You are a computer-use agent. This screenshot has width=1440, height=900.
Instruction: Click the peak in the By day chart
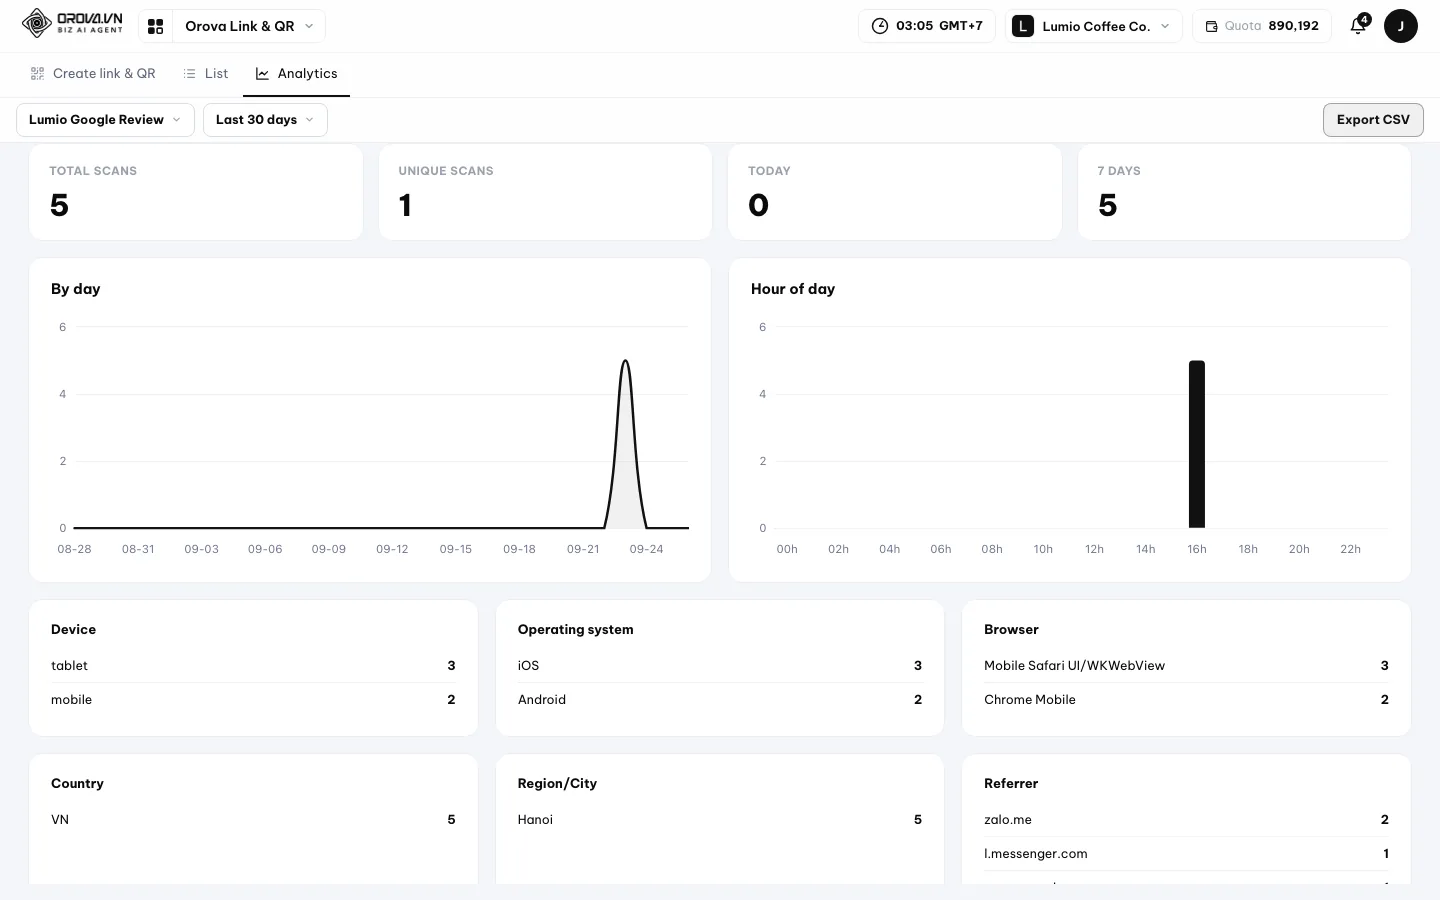click(626, 361)
